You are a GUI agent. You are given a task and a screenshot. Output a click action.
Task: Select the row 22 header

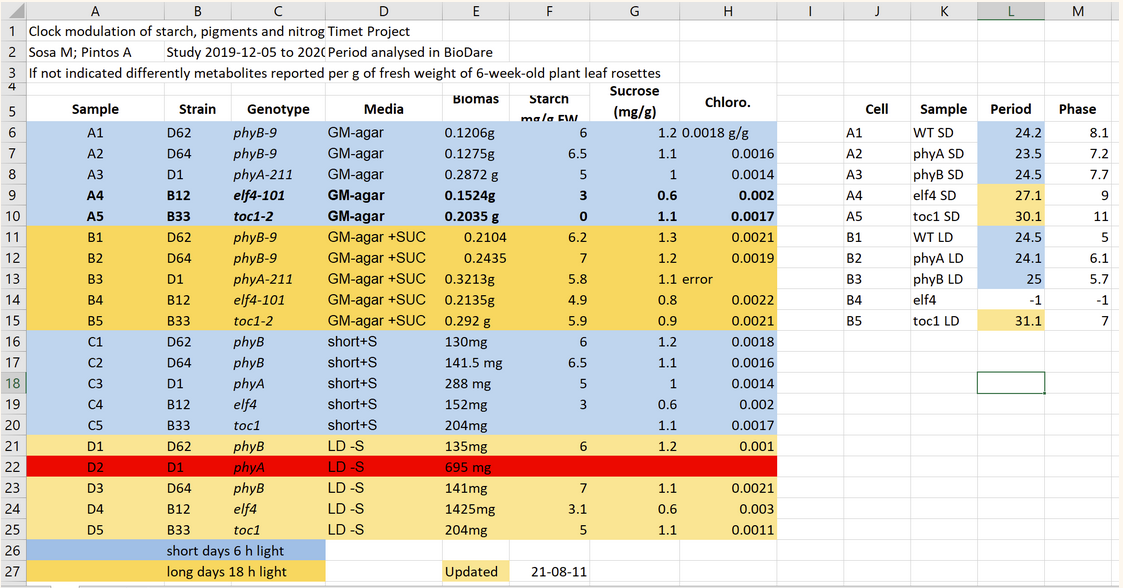click(x=13, y=467)
